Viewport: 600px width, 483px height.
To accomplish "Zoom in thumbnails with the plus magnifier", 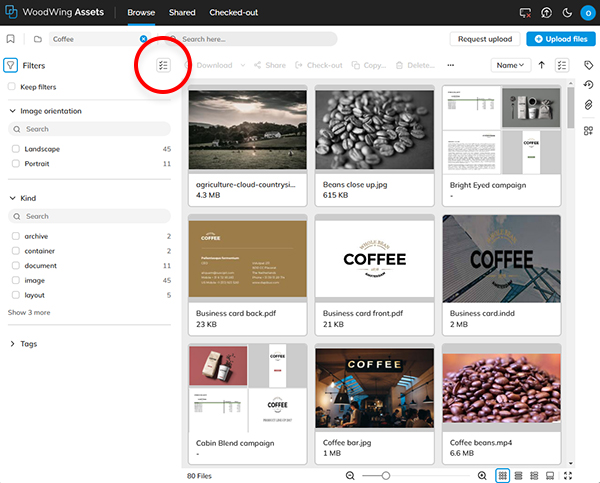I will click(482, 475).
